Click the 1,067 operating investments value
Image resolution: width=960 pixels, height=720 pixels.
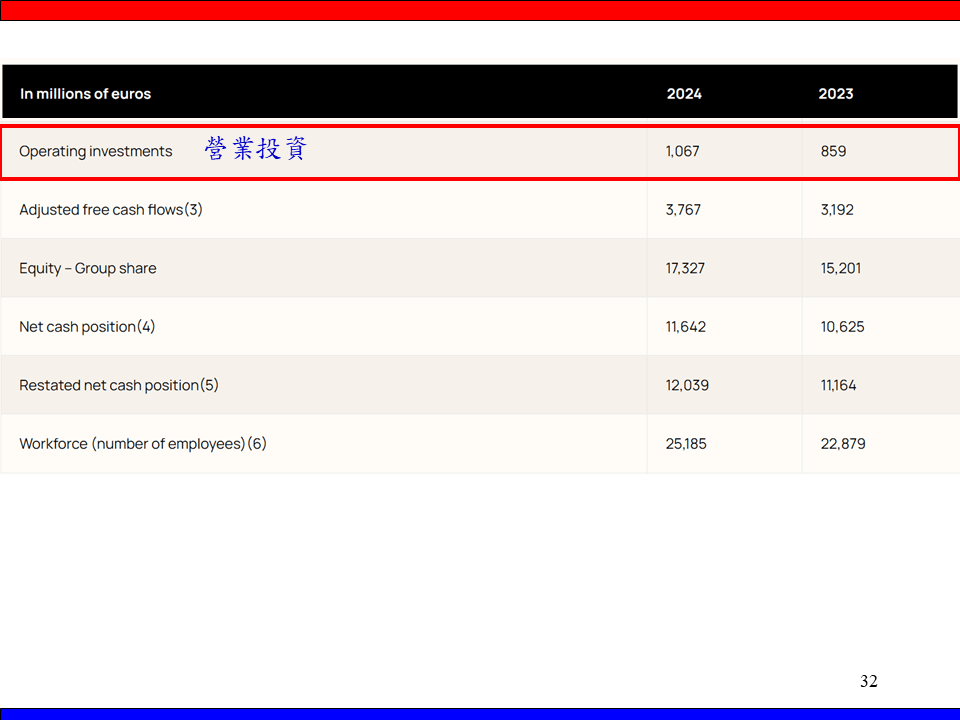pyautogui.click(x=682, y=152)
